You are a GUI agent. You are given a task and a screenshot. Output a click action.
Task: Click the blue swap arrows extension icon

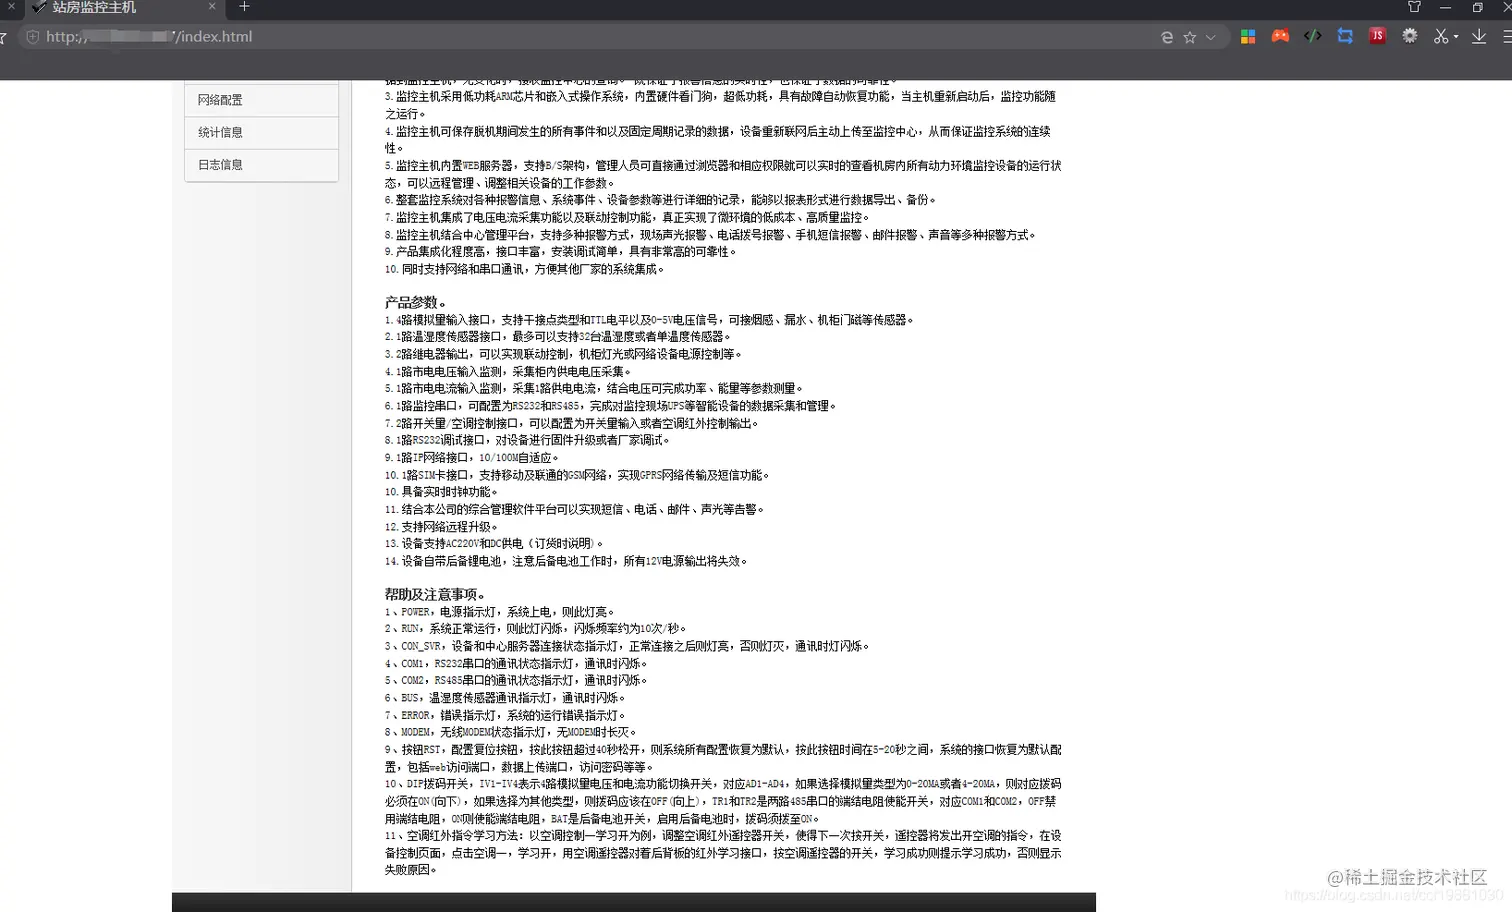pyautogui.click(x=1345, y=36)
